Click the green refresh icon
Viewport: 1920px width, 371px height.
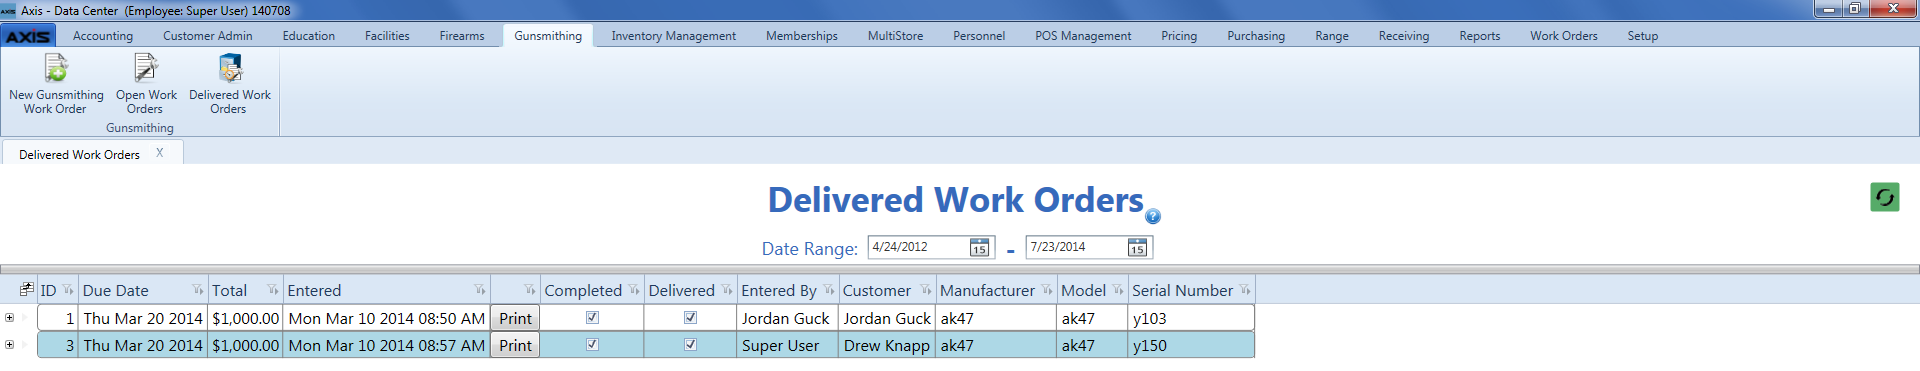click(x=1884, y=197)
